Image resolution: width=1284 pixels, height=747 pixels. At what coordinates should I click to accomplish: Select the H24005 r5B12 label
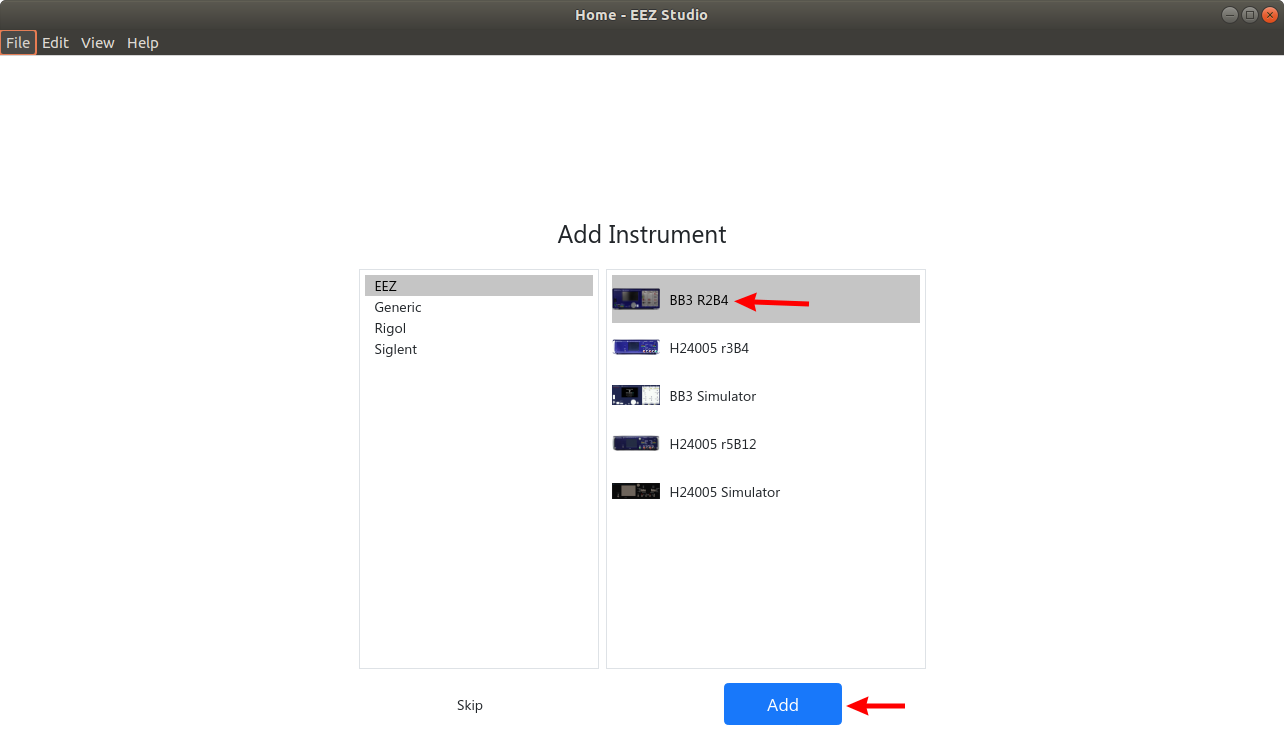(713, 444)
